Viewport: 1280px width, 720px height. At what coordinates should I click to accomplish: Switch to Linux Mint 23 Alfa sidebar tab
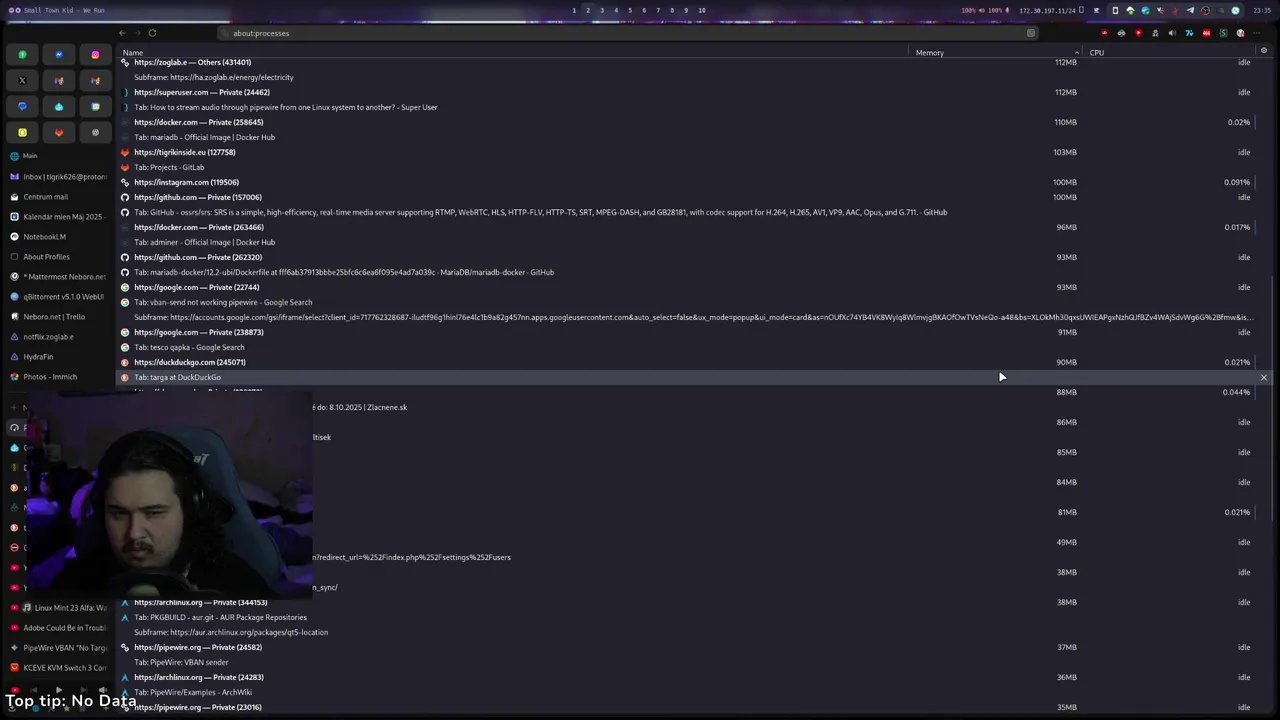(58, 607)
